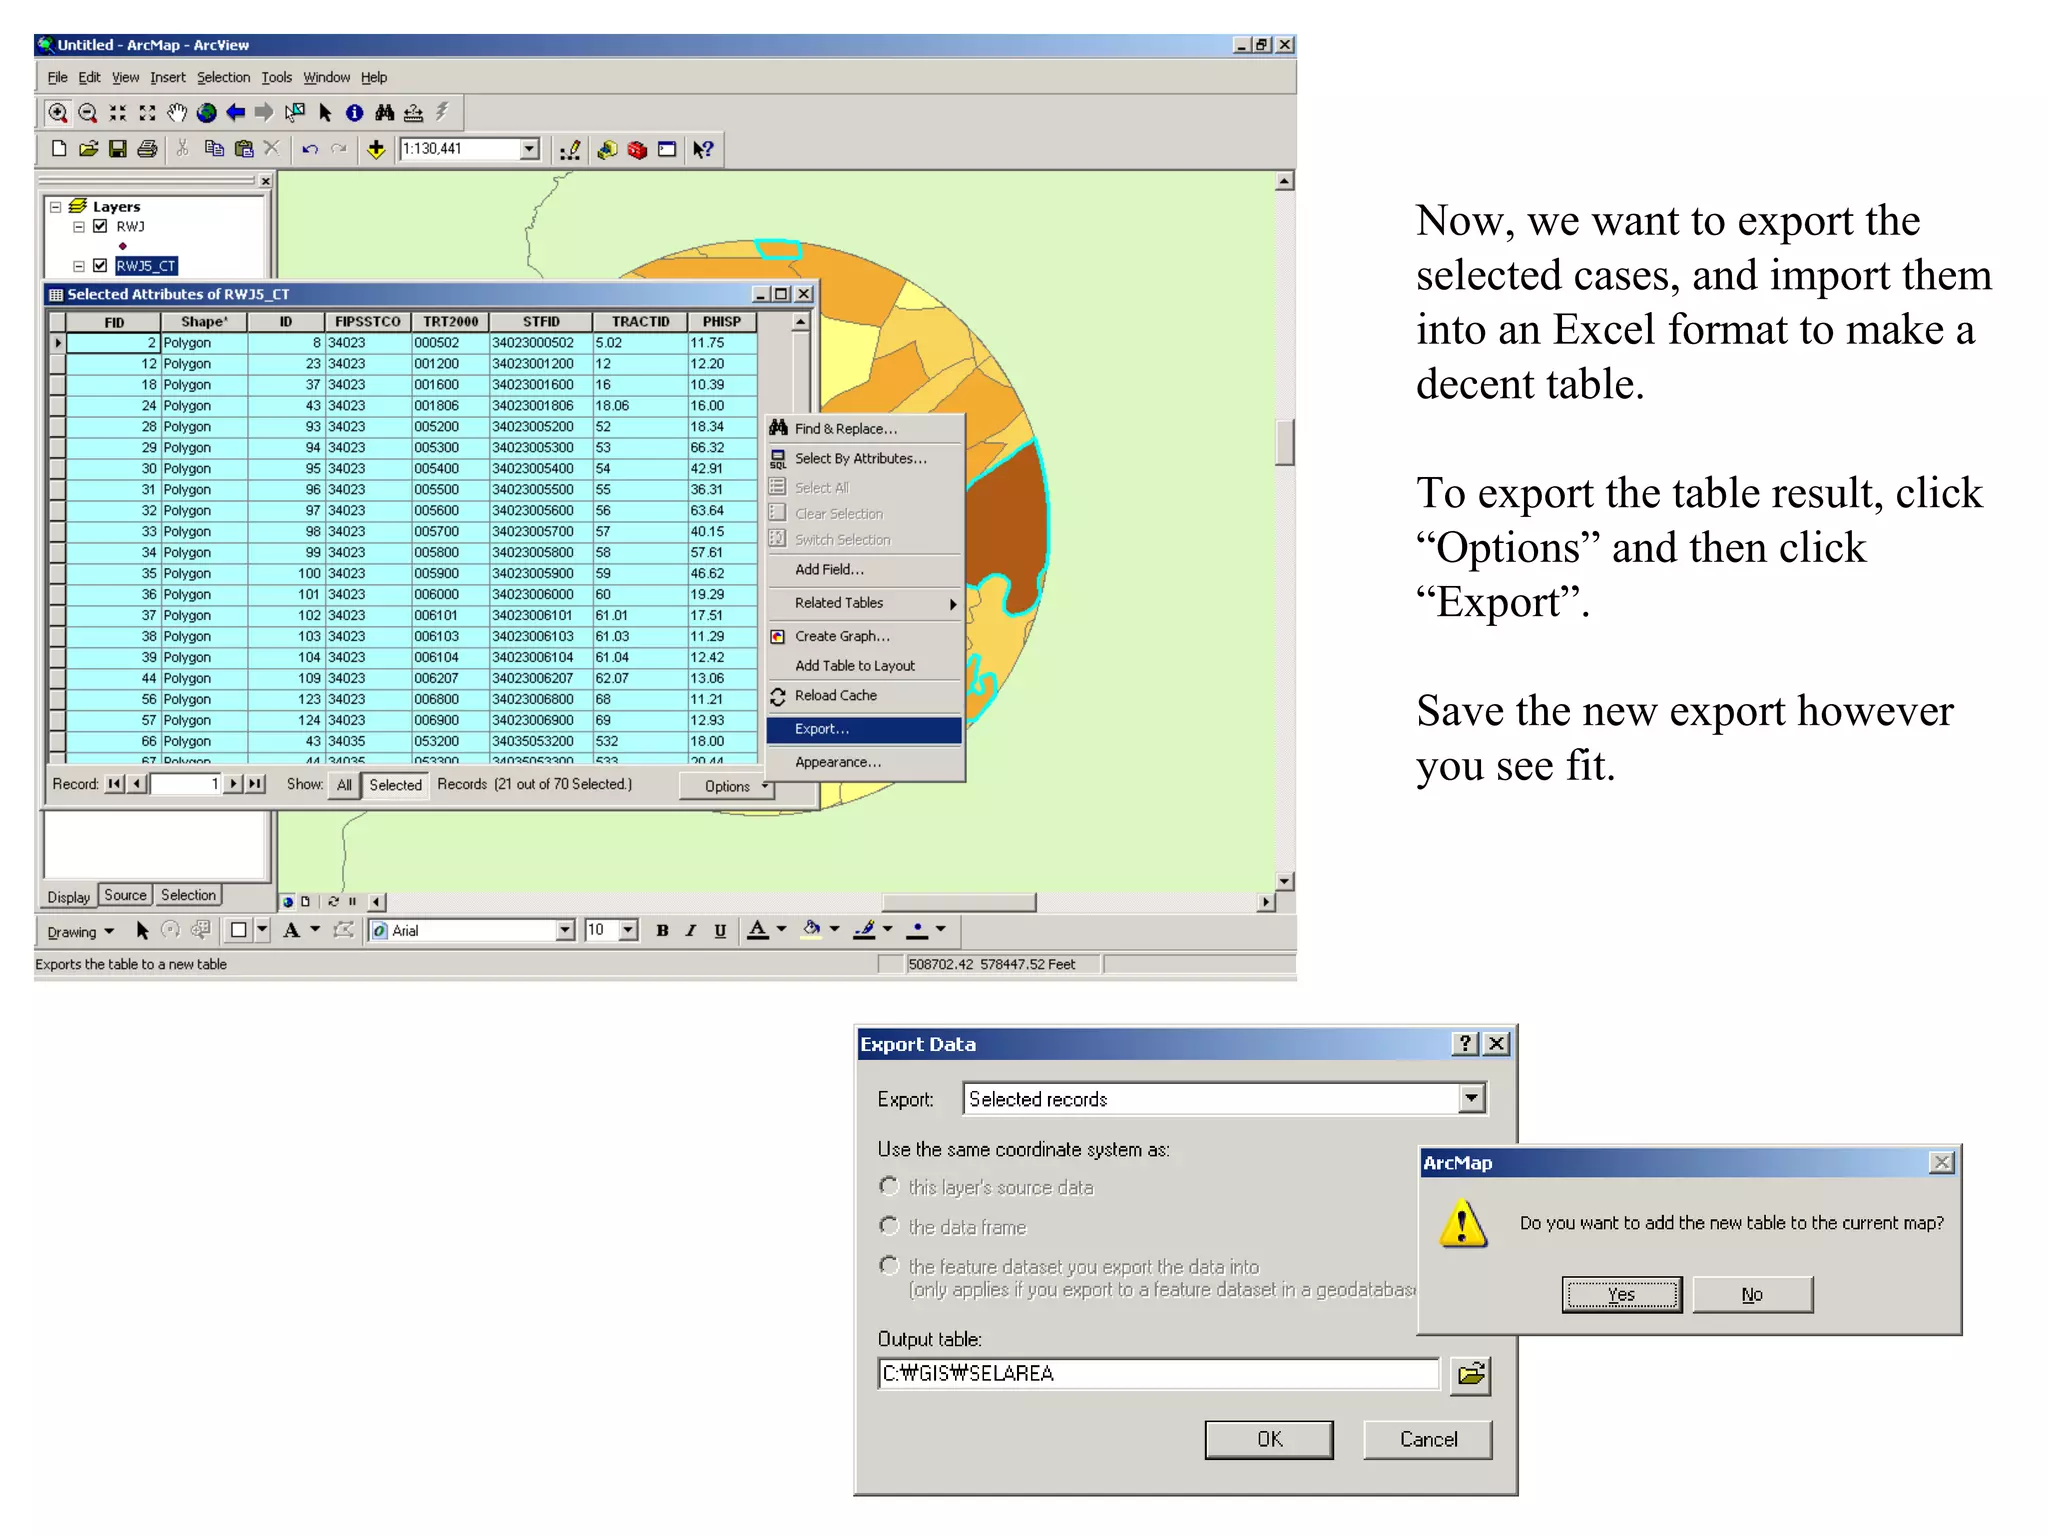Screen dimensions: 2048x1536
Task: Open the font color picker
Action: coord(781,930)
